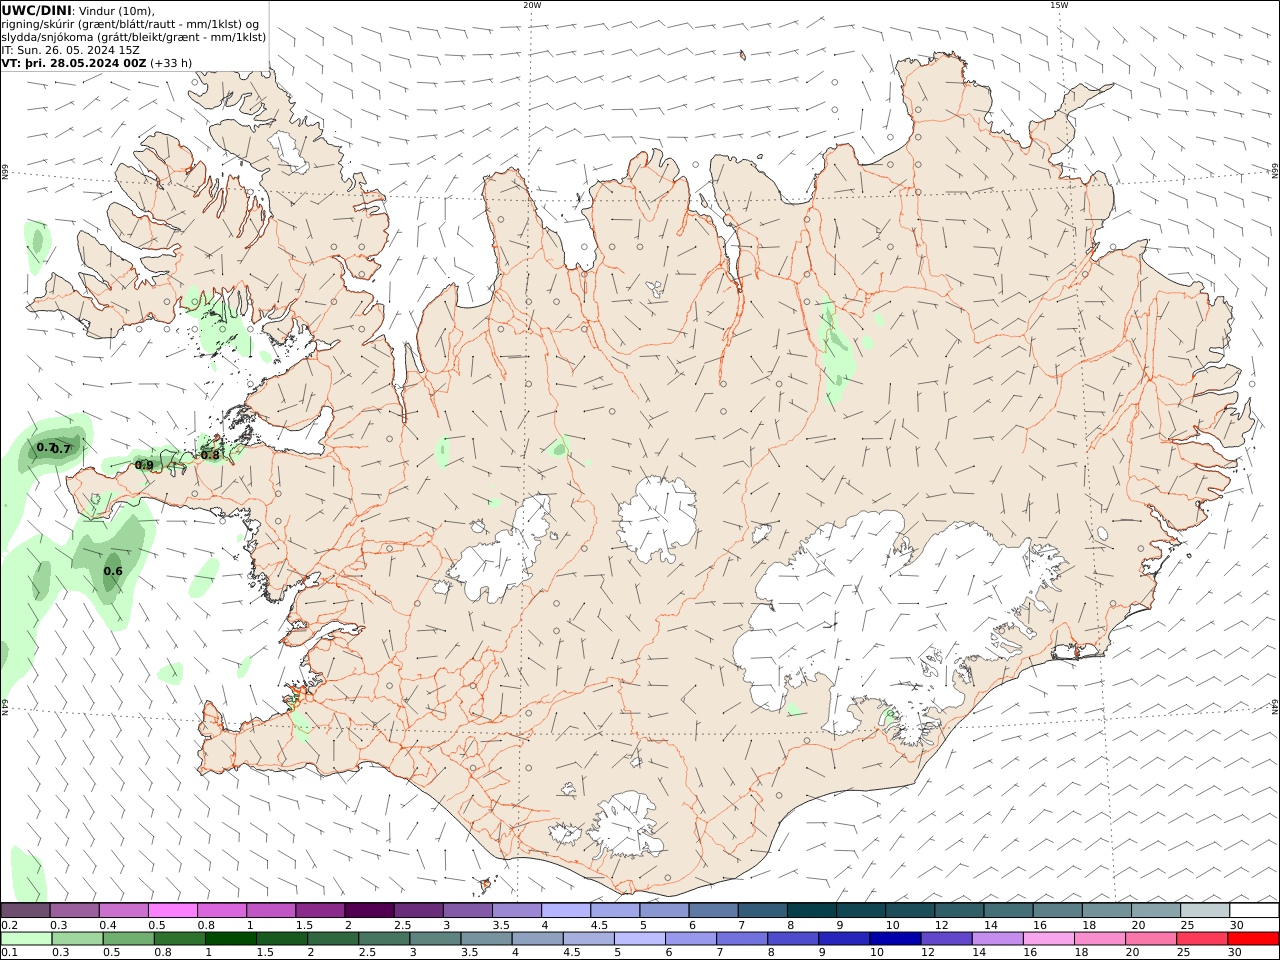
Task: Select the deep navy 10 swatch in the lower rain scale
Action: [x=895, y=939]
